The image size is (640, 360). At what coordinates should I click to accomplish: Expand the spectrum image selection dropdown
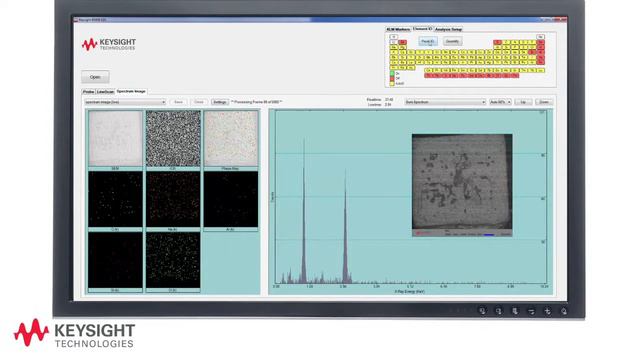coord(125,102)
